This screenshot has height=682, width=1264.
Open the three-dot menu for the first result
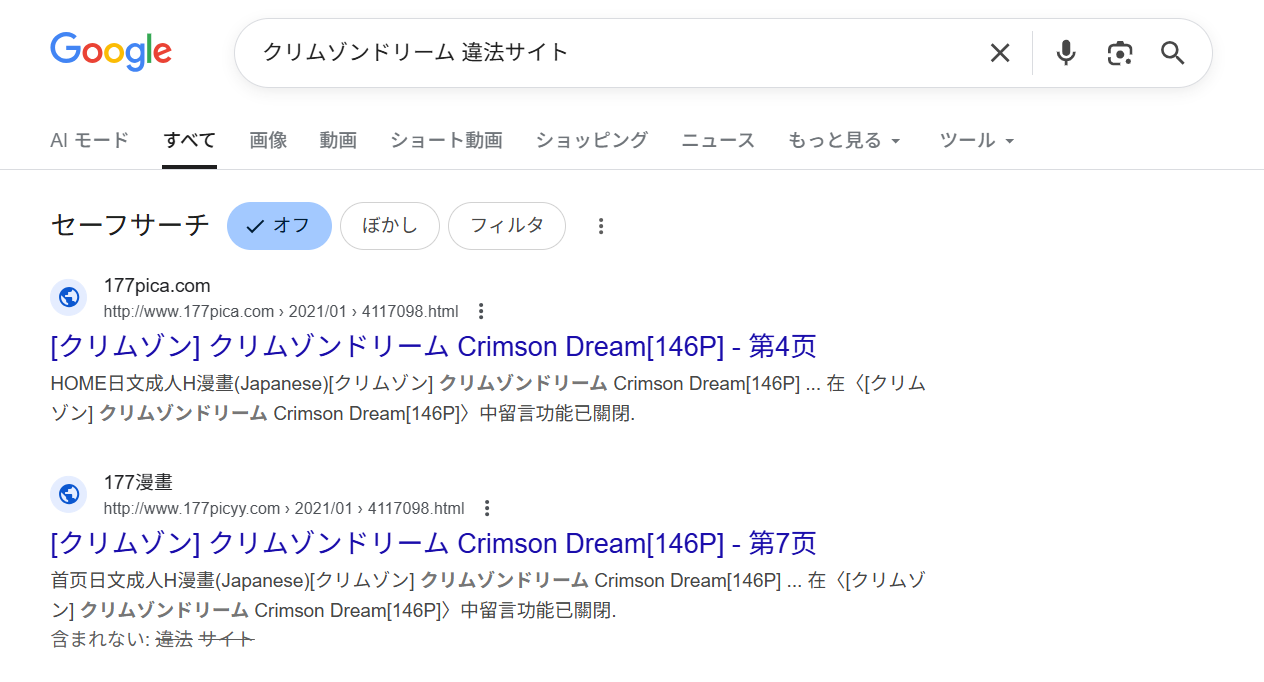481,311
